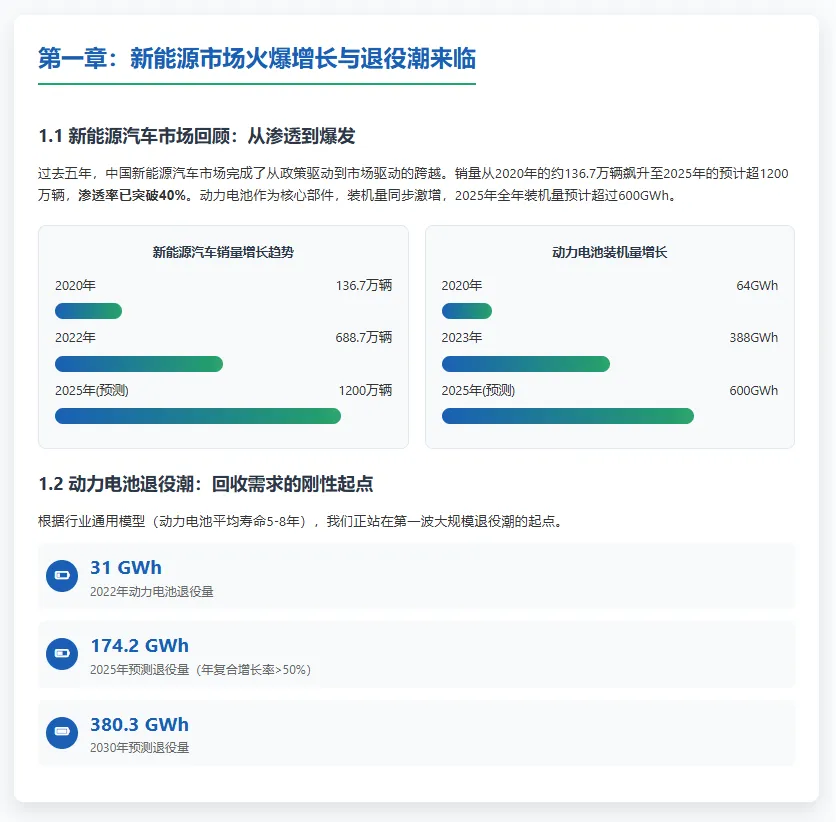Click the battery icon beside 31 GWh

tap(62, 576)
